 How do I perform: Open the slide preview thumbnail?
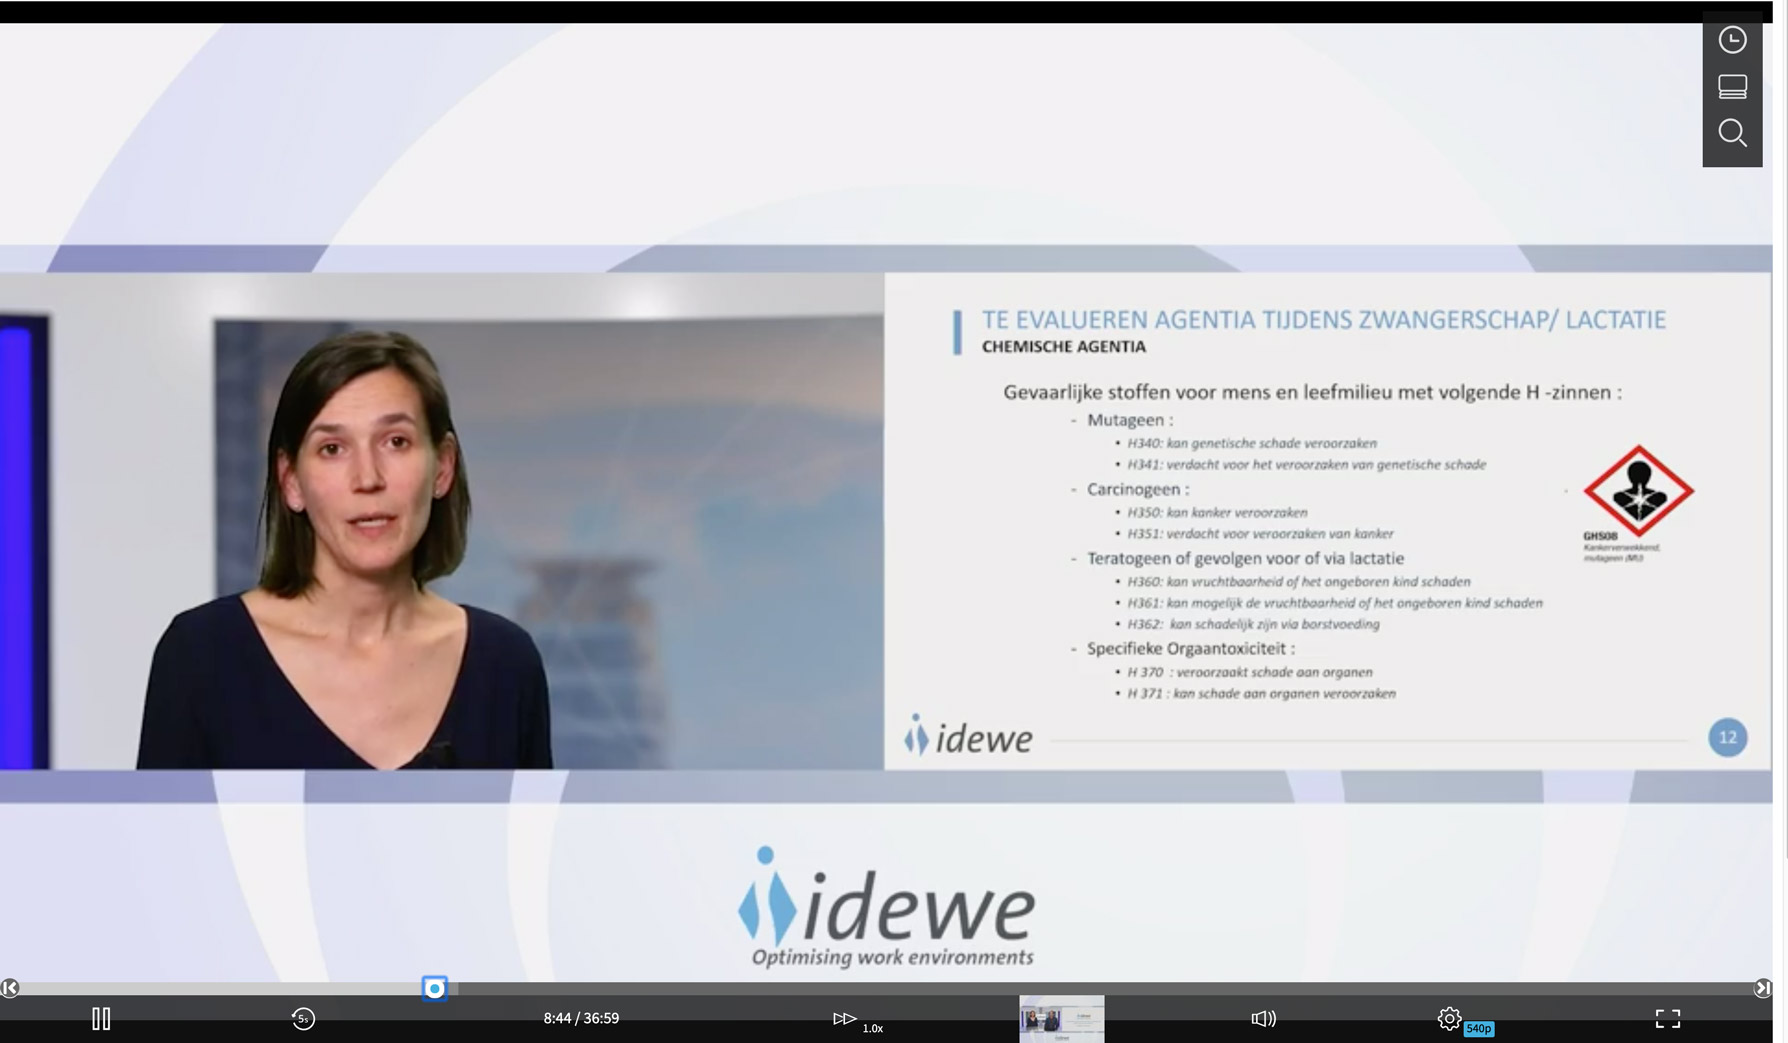[x=1062, y=1019]
